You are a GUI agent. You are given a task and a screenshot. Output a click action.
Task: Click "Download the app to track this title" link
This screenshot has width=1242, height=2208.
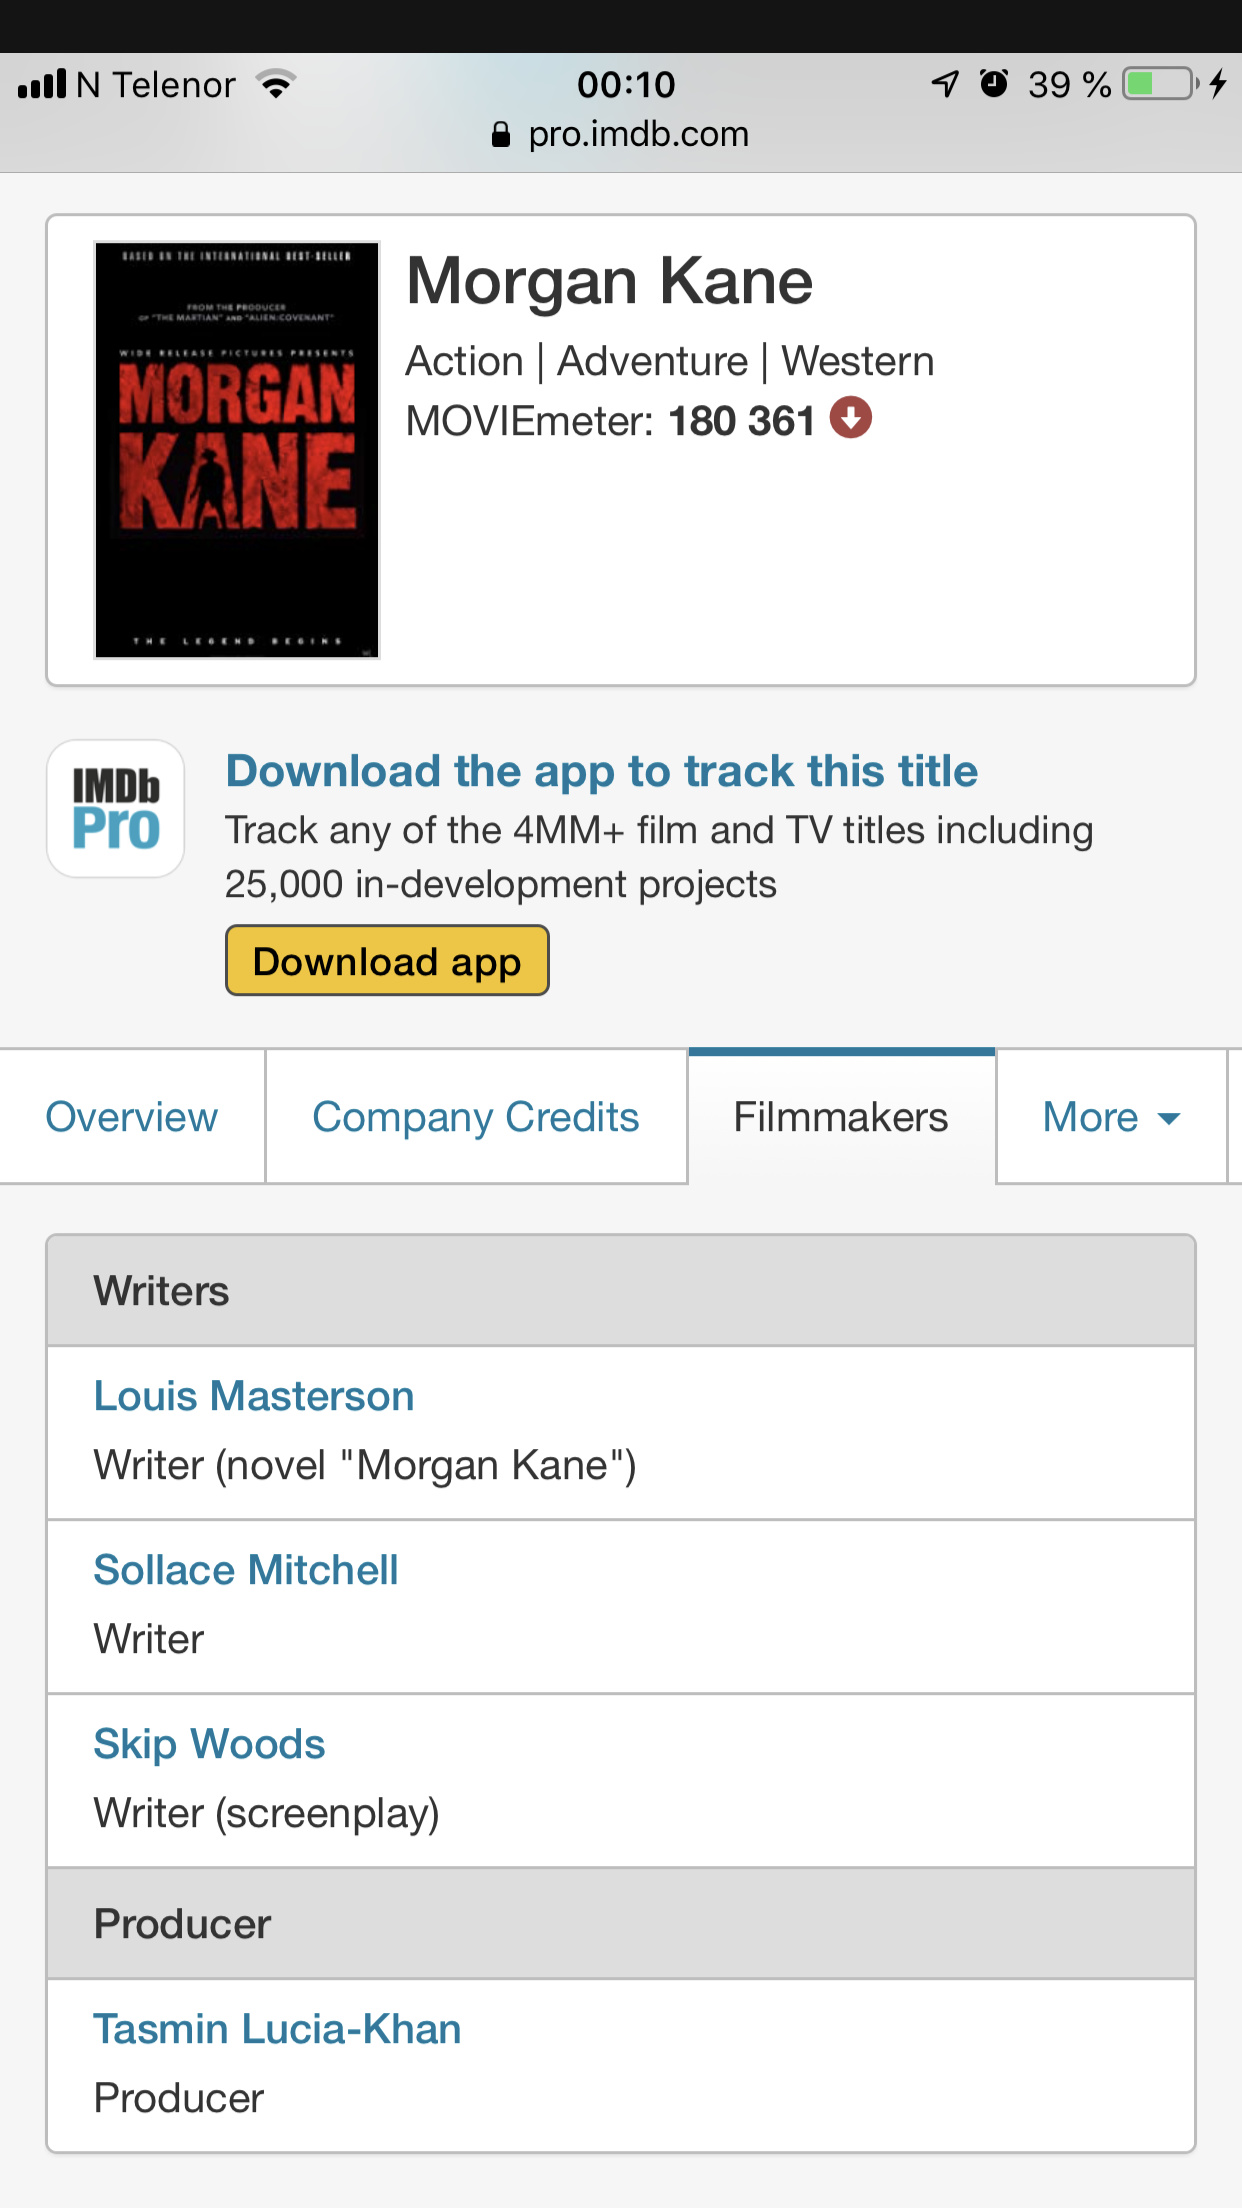click(x=602, y=771)
